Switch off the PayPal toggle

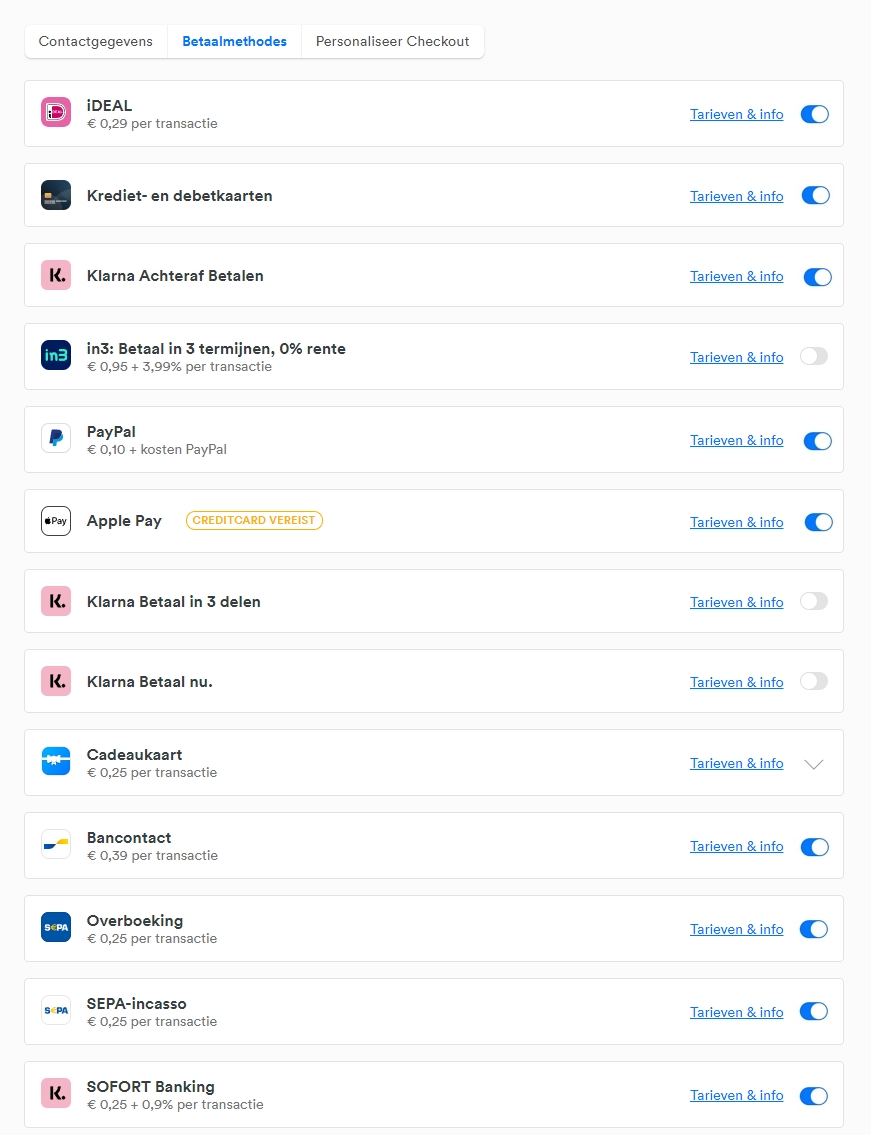(817, 440)
